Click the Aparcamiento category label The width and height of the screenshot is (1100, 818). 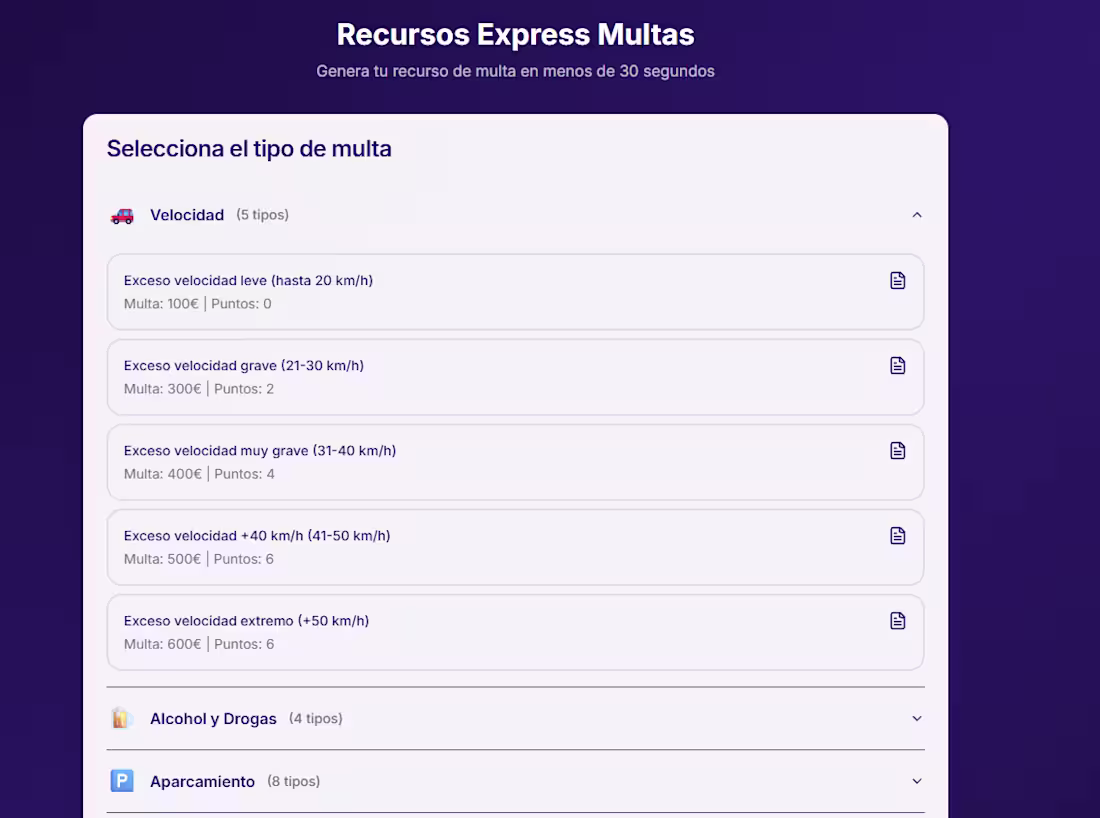pos(202,782)
